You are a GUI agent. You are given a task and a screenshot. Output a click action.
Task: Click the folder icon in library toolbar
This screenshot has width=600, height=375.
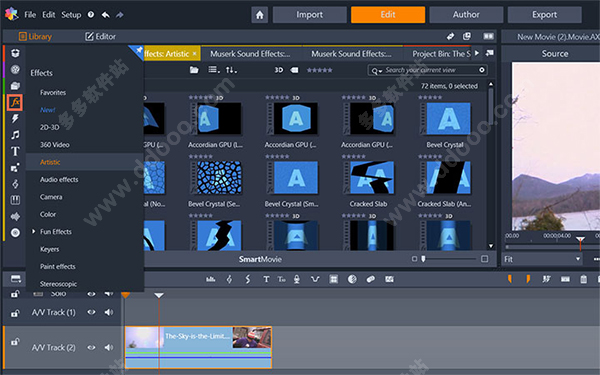194,70
